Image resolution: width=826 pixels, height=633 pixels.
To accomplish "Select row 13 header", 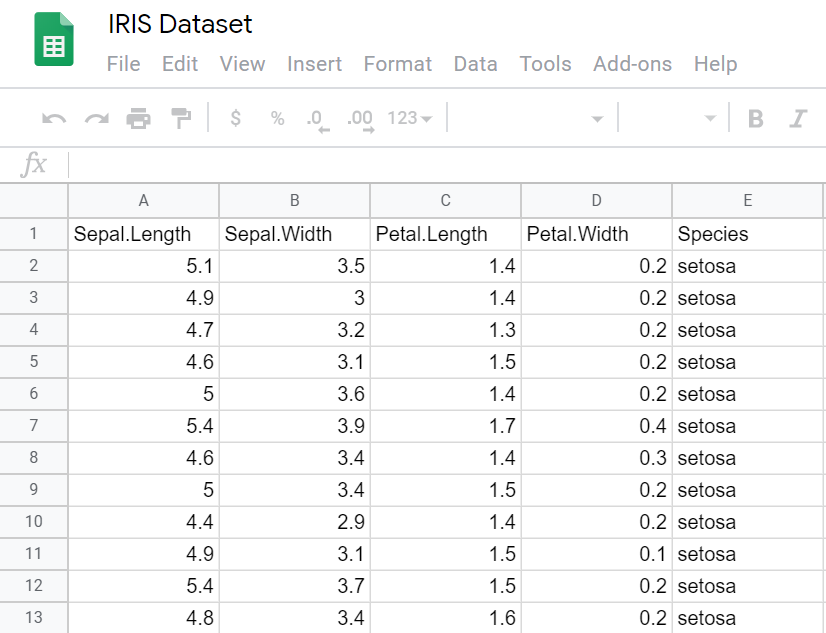I will (x=34, y=618).
